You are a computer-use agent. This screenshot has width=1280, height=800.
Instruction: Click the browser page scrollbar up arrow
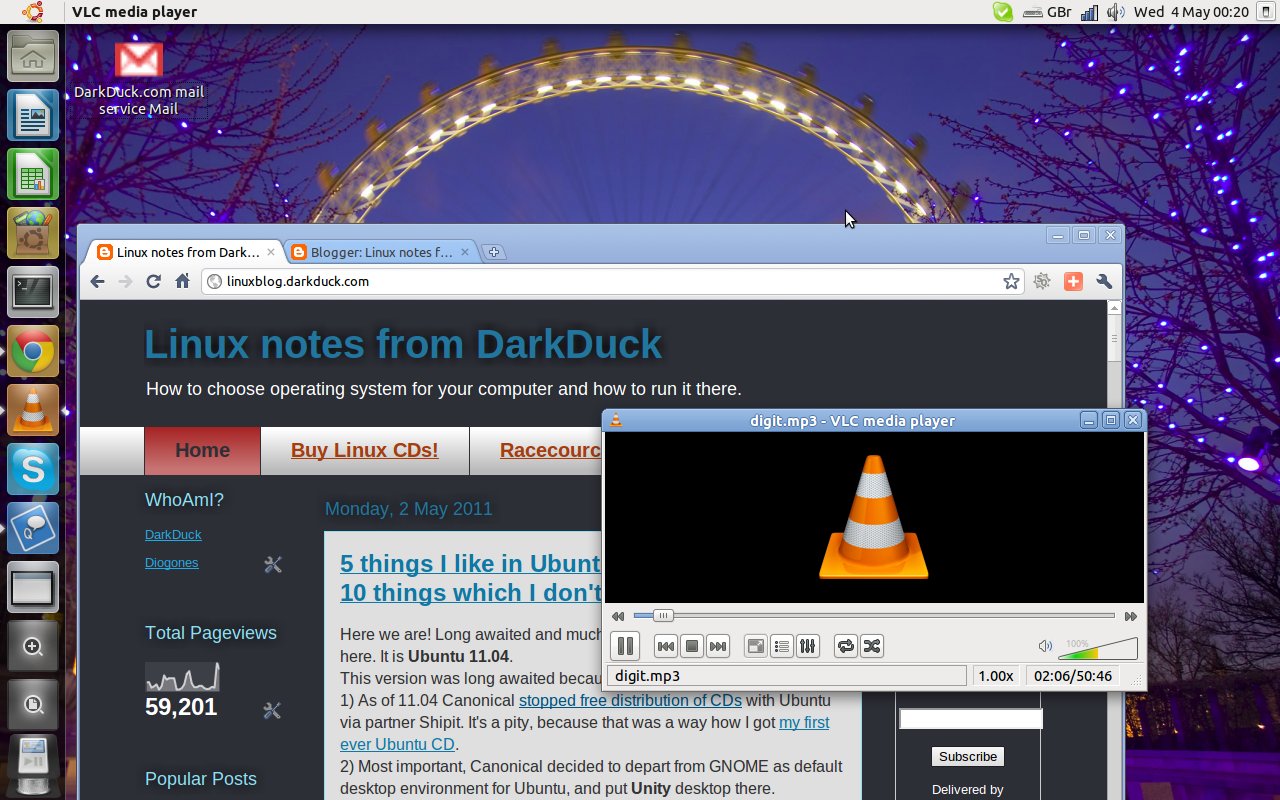(x=1115, y=308)
